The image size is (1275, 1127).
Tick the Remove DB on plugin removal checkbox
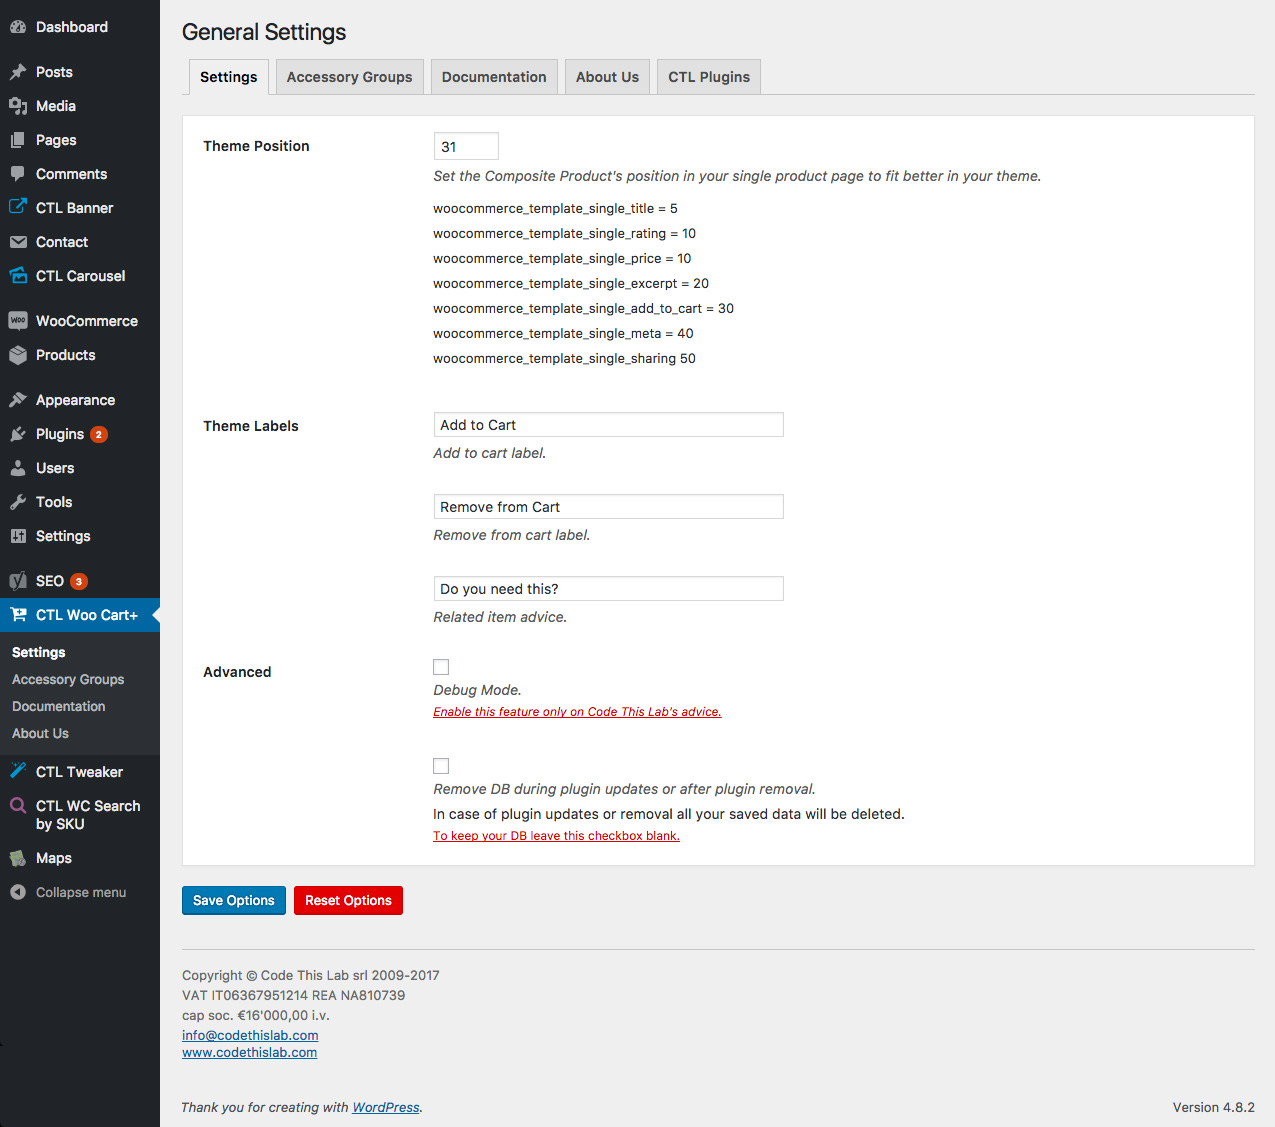pos(441,766)
